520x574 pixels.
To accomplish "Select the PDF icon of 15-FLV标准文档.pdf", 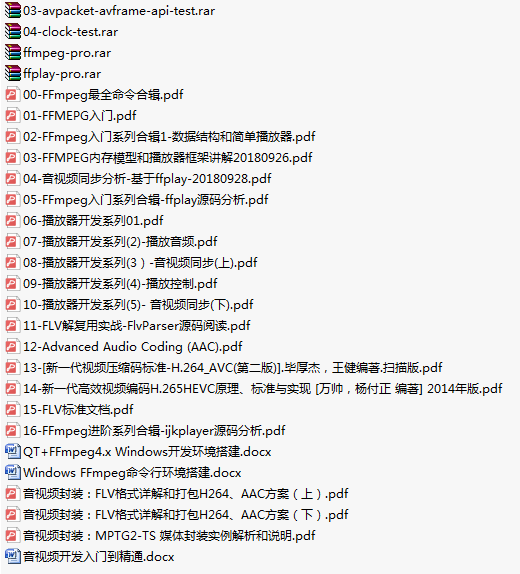I will pos(12,409).
